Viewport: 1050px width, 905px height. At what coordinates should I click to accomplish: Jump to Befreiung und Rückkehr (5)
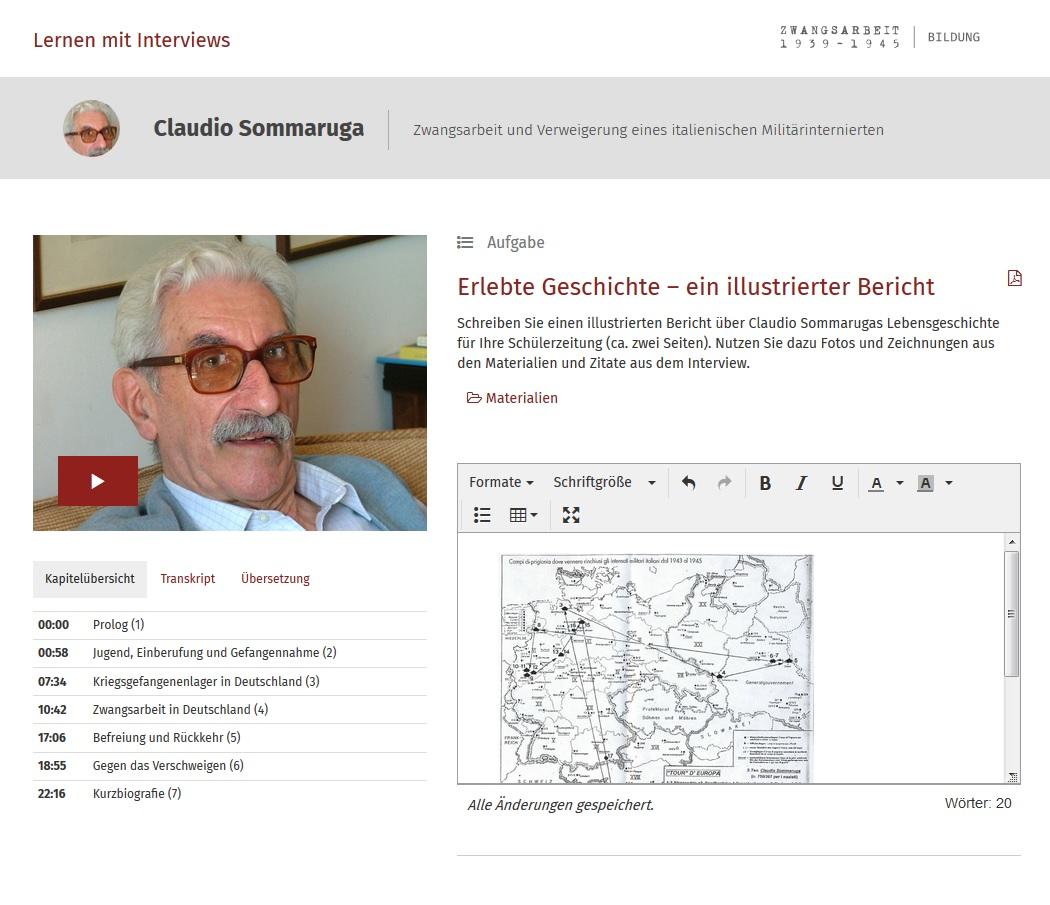tap(230, 738)
